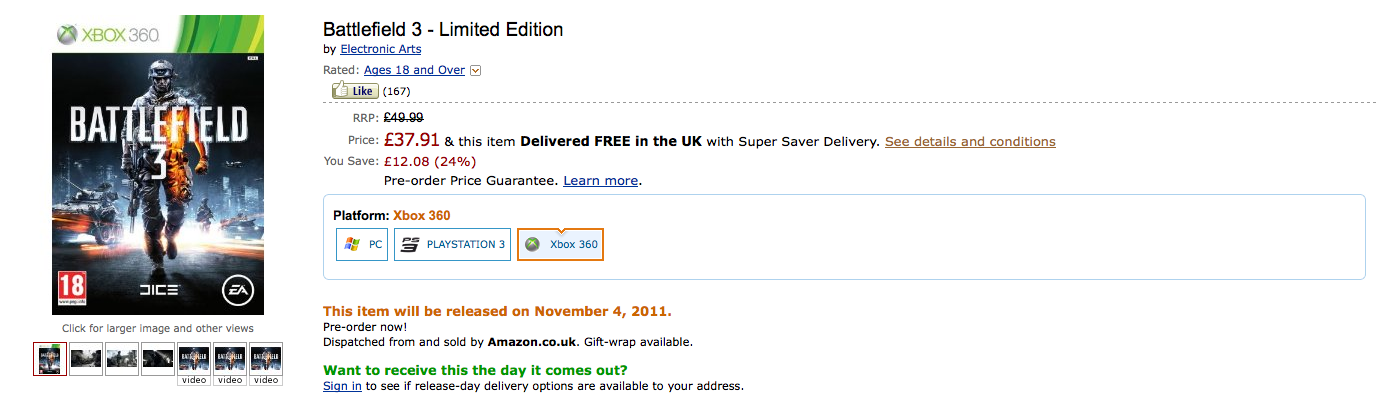View the second screenshot thumbnail
This screenshot has height=419, width=1376.
pyautogui.click(x=86, y=359)
